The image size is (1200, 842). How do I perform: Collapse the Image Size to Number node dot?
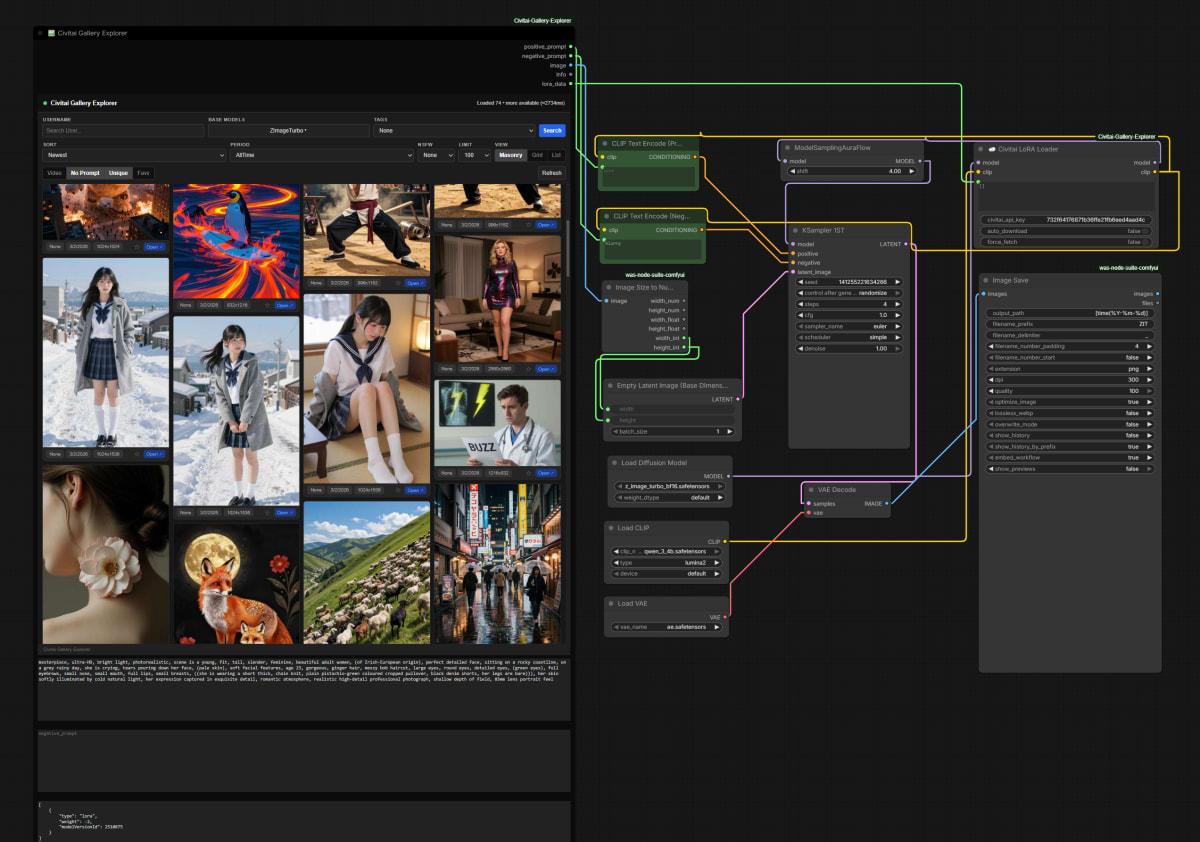click(609, 287)
